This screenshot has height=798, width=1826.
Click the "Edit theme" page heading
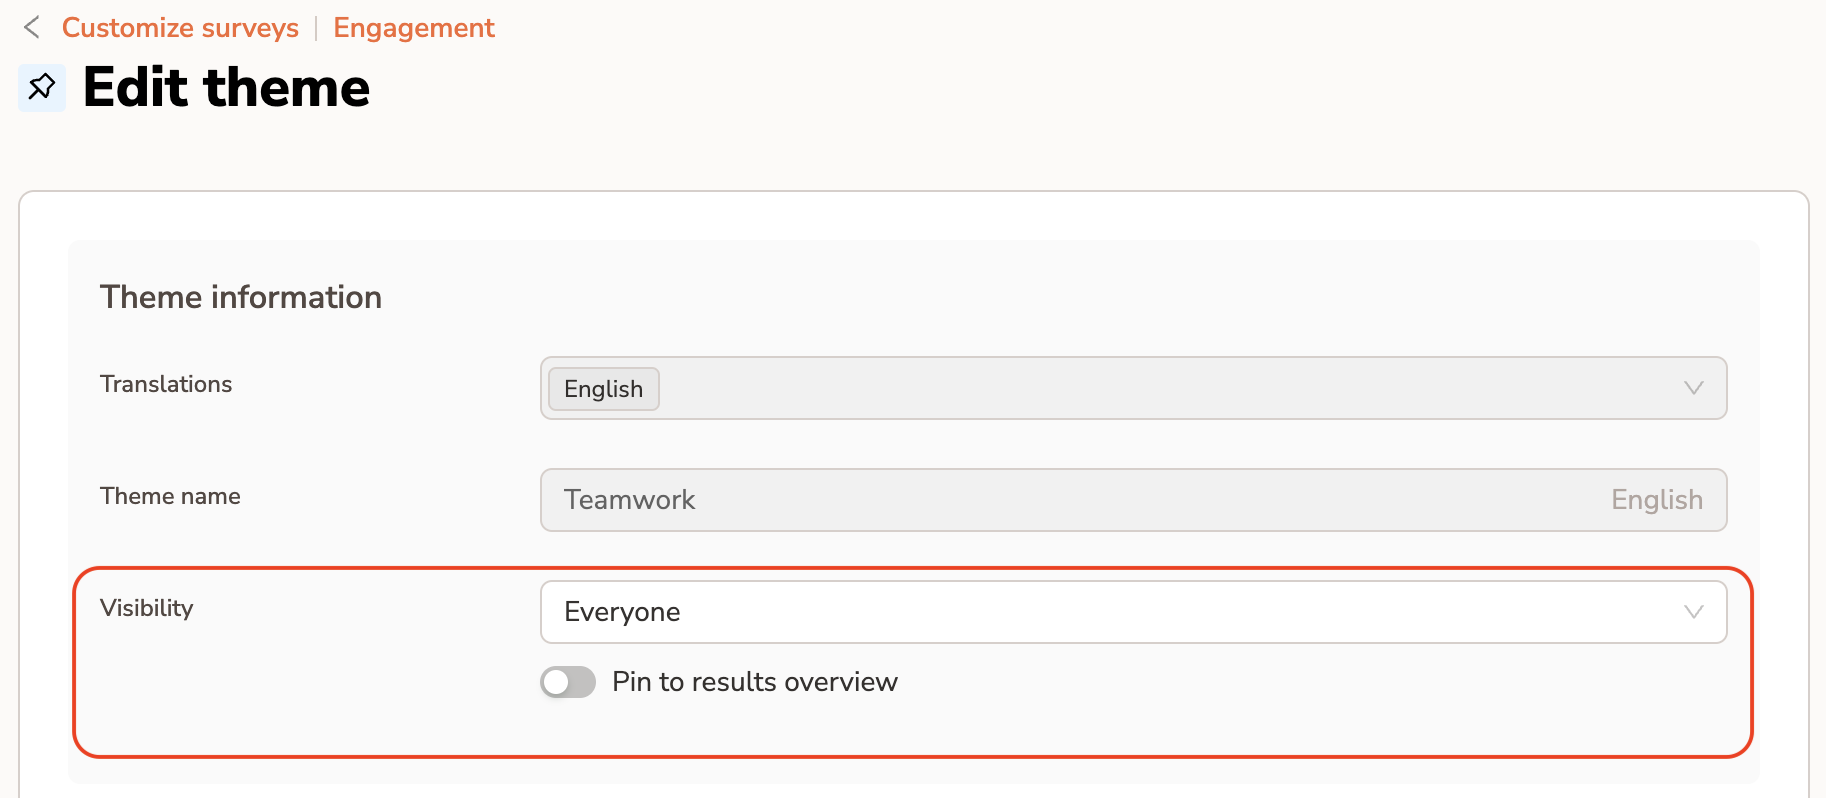pyautogui.click(x=227, y=88)
